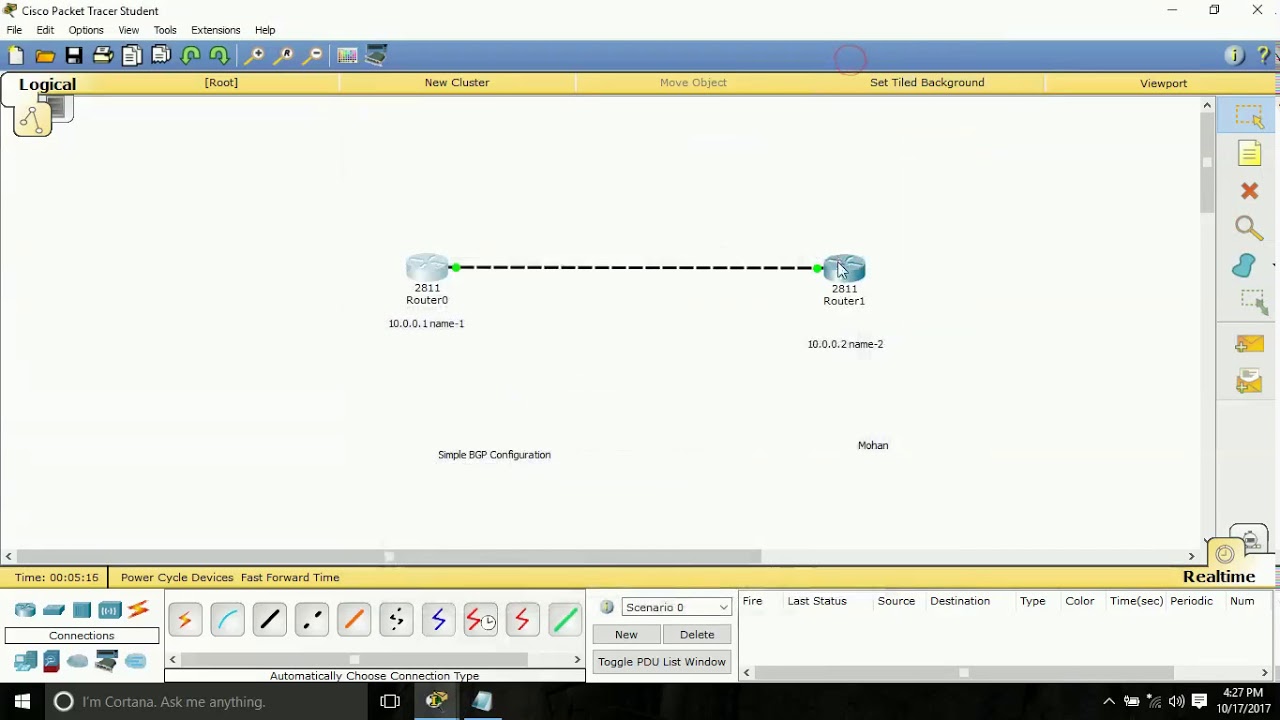Screen dimensions: 1280x720
Task: Open the Edit menu
Action: pyautogui.click(x=45, y=30)
